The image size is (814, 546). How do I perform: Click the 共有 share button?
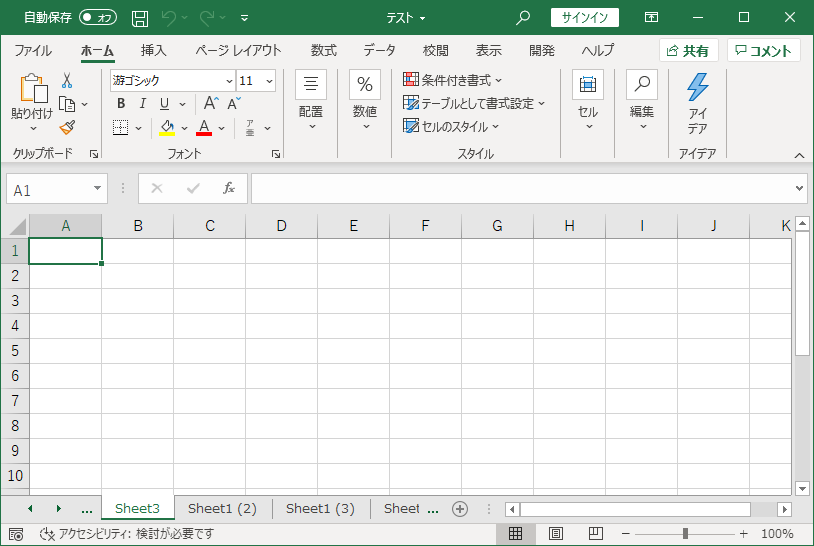(688, 50)
